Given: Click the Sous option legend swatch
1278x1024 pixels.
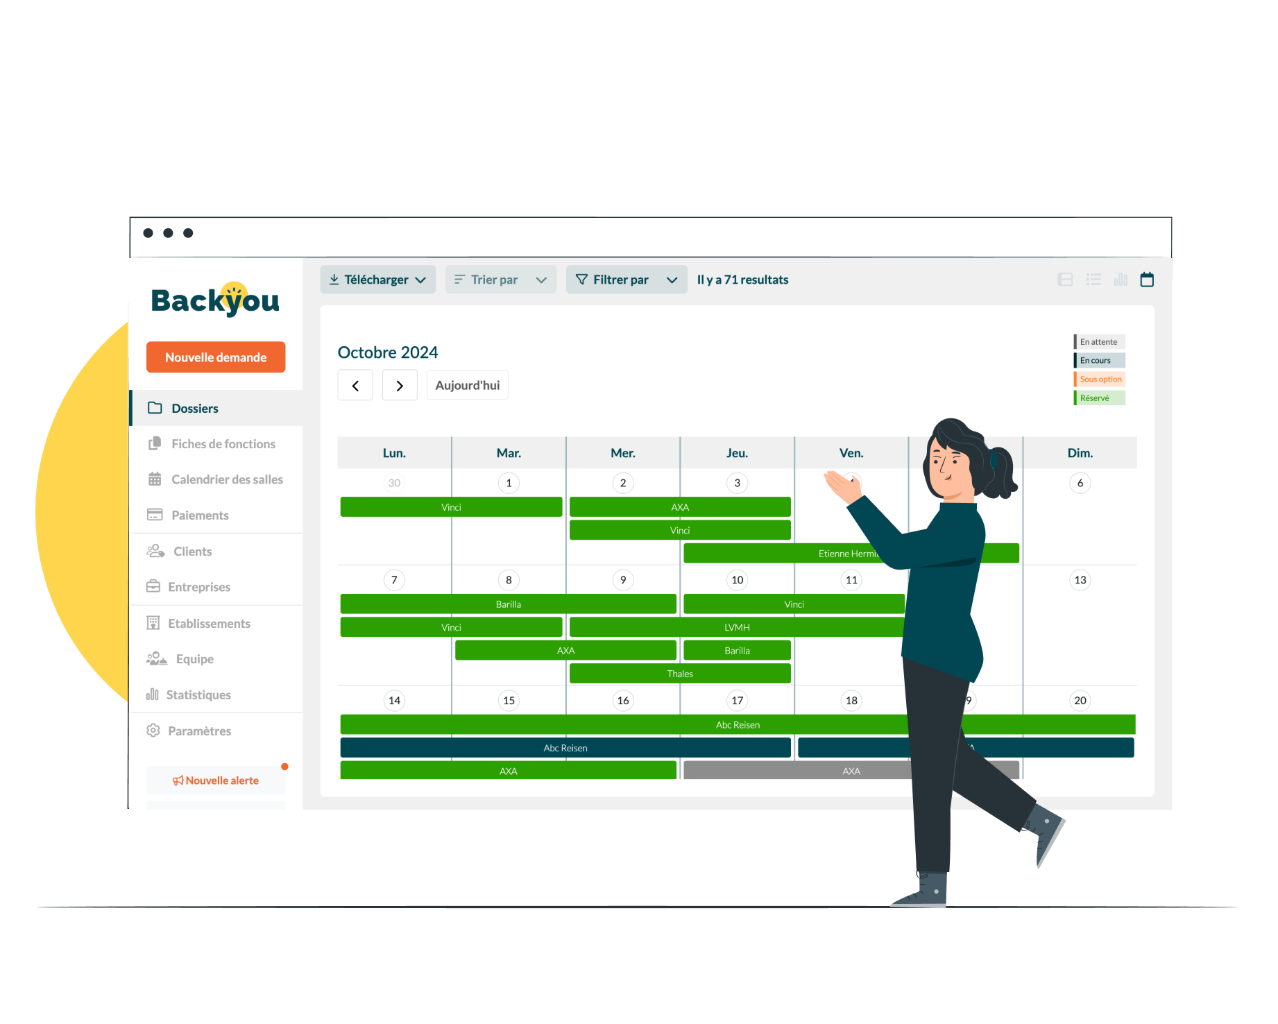Looking at the screenshot, I should (1100, 379).
